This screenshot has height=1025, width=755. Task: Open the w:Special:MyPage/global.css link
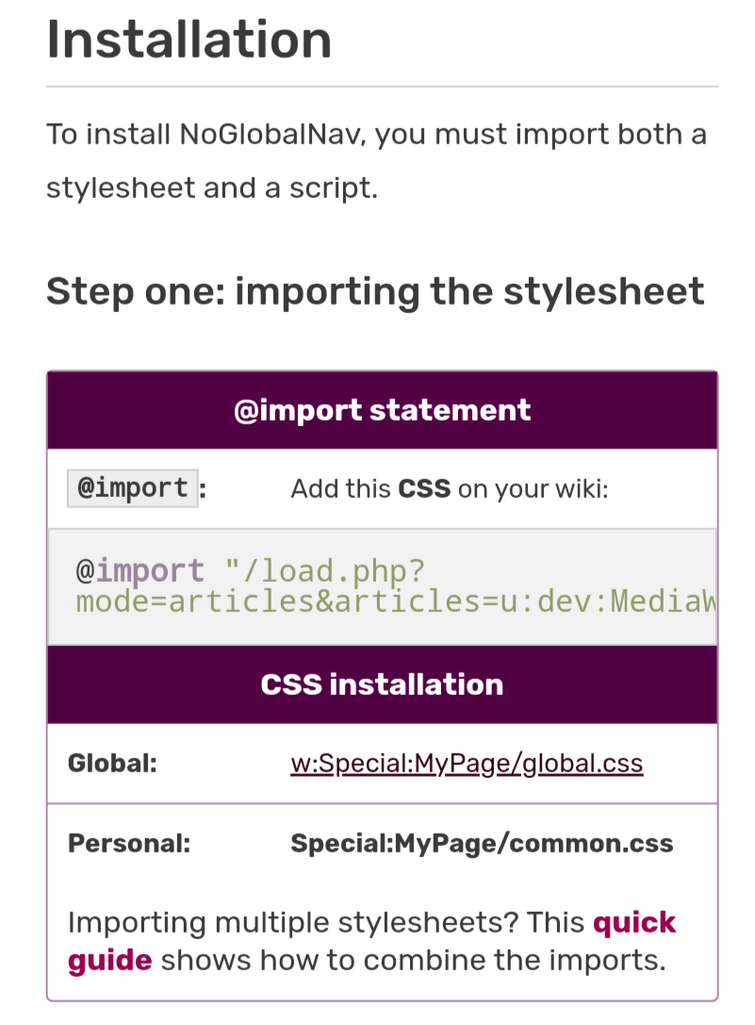click(x=467, y=763)
